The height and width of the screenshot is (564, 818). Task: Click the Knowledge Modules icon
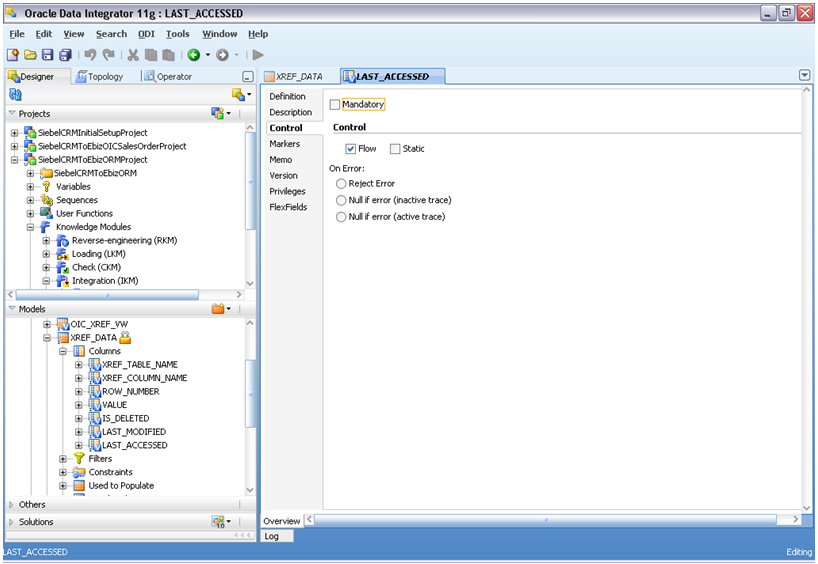click(x=46, y=227)
